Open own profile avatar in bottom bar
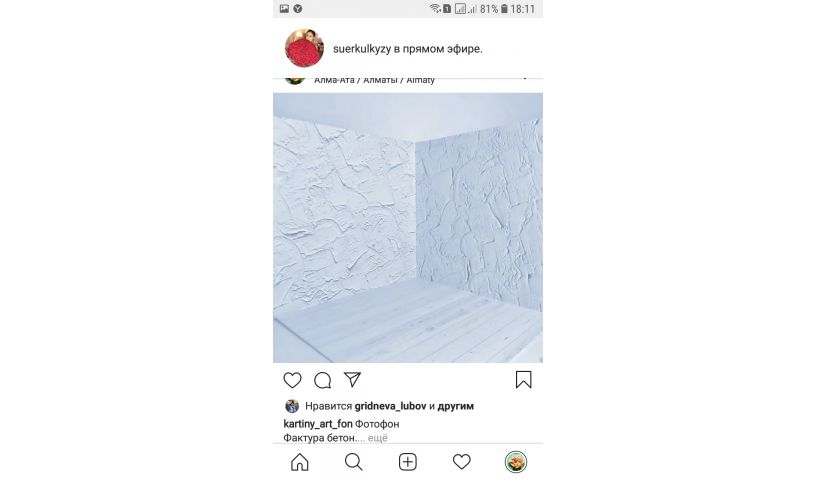Screen dimensions: 816x480 [x=516, y=462]
